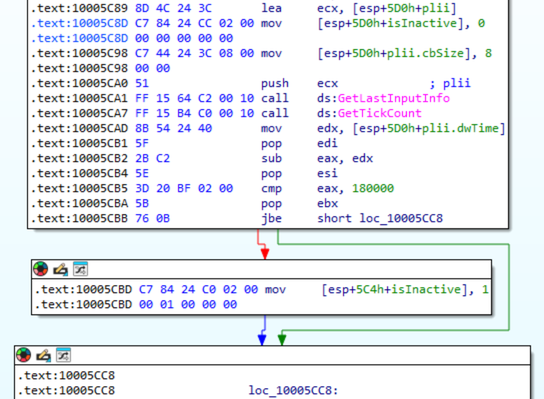
Task: Select constant 180000 in cmp instruction
Action: (373, 188)
